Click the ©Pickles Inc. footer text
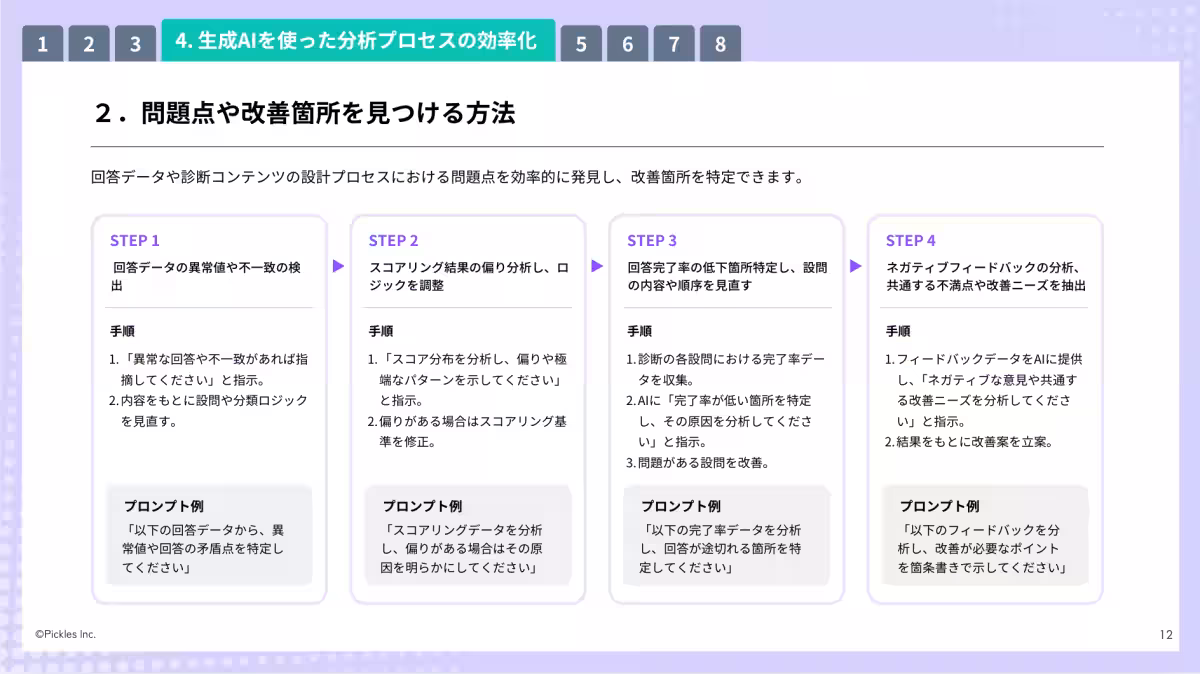The width and height of the screenshot is (1200, 674). click(64, 634)
